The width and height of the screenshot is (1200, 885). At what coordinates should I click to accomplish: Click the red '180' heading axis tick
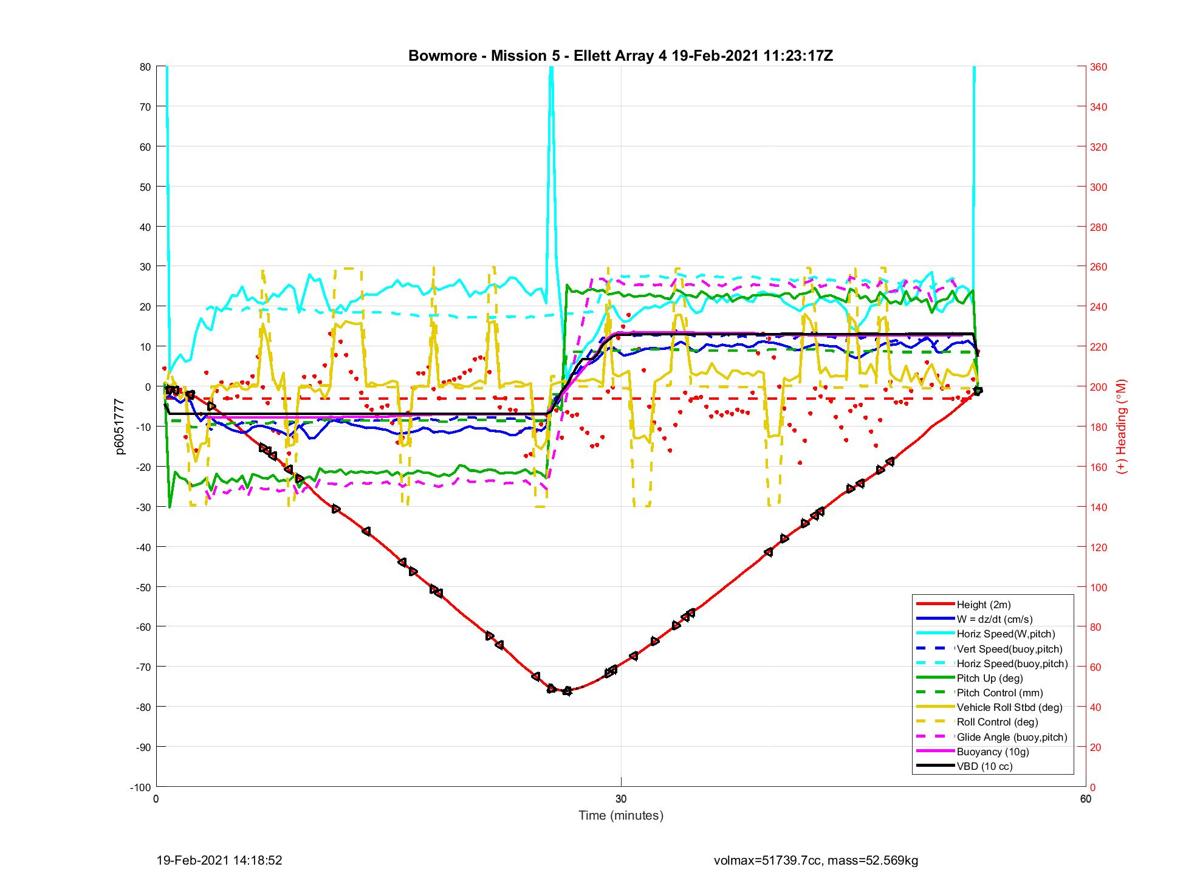[1100, 427]
